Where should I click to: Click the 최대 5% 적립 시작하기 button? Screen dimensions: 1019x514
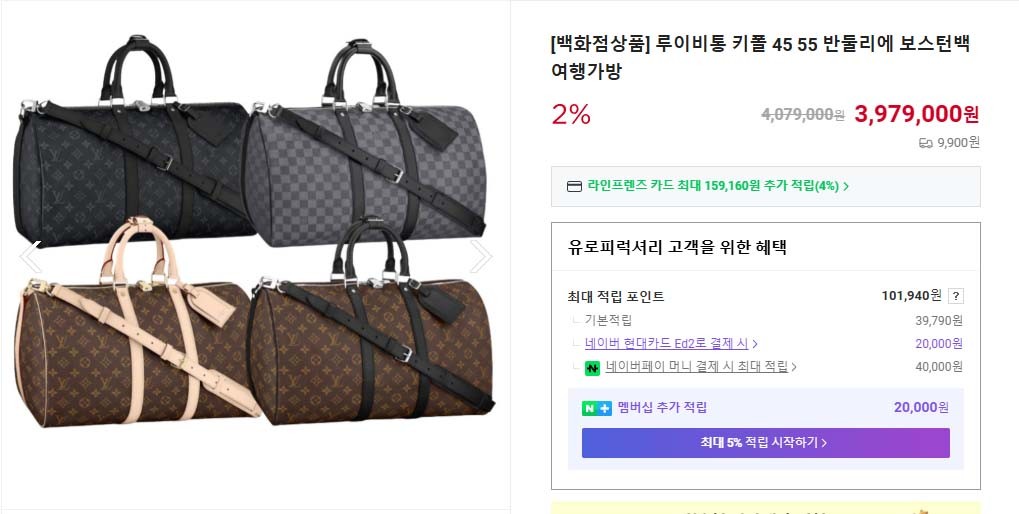point(765,443)
